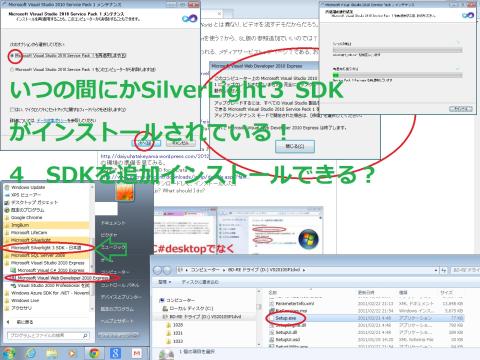Tick the send setup feedback to Microsoft checkbox
Viewport: 480px width, 360px height.
pyautogui.click(x=12, y=109)
